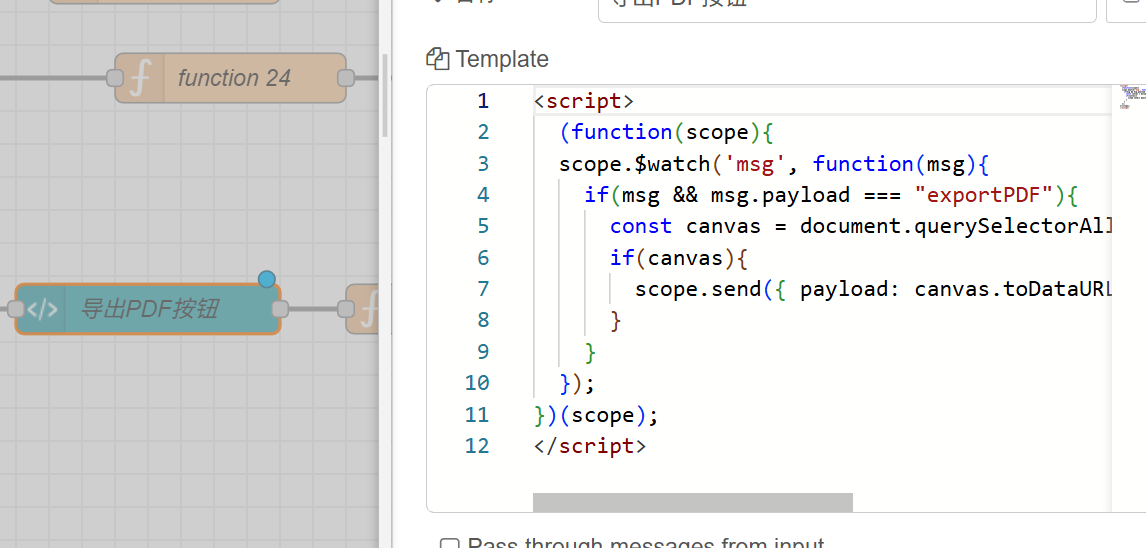Toggle Pass through messages from input checkbox
This screenshot has width=1146, height=548.
449,544
